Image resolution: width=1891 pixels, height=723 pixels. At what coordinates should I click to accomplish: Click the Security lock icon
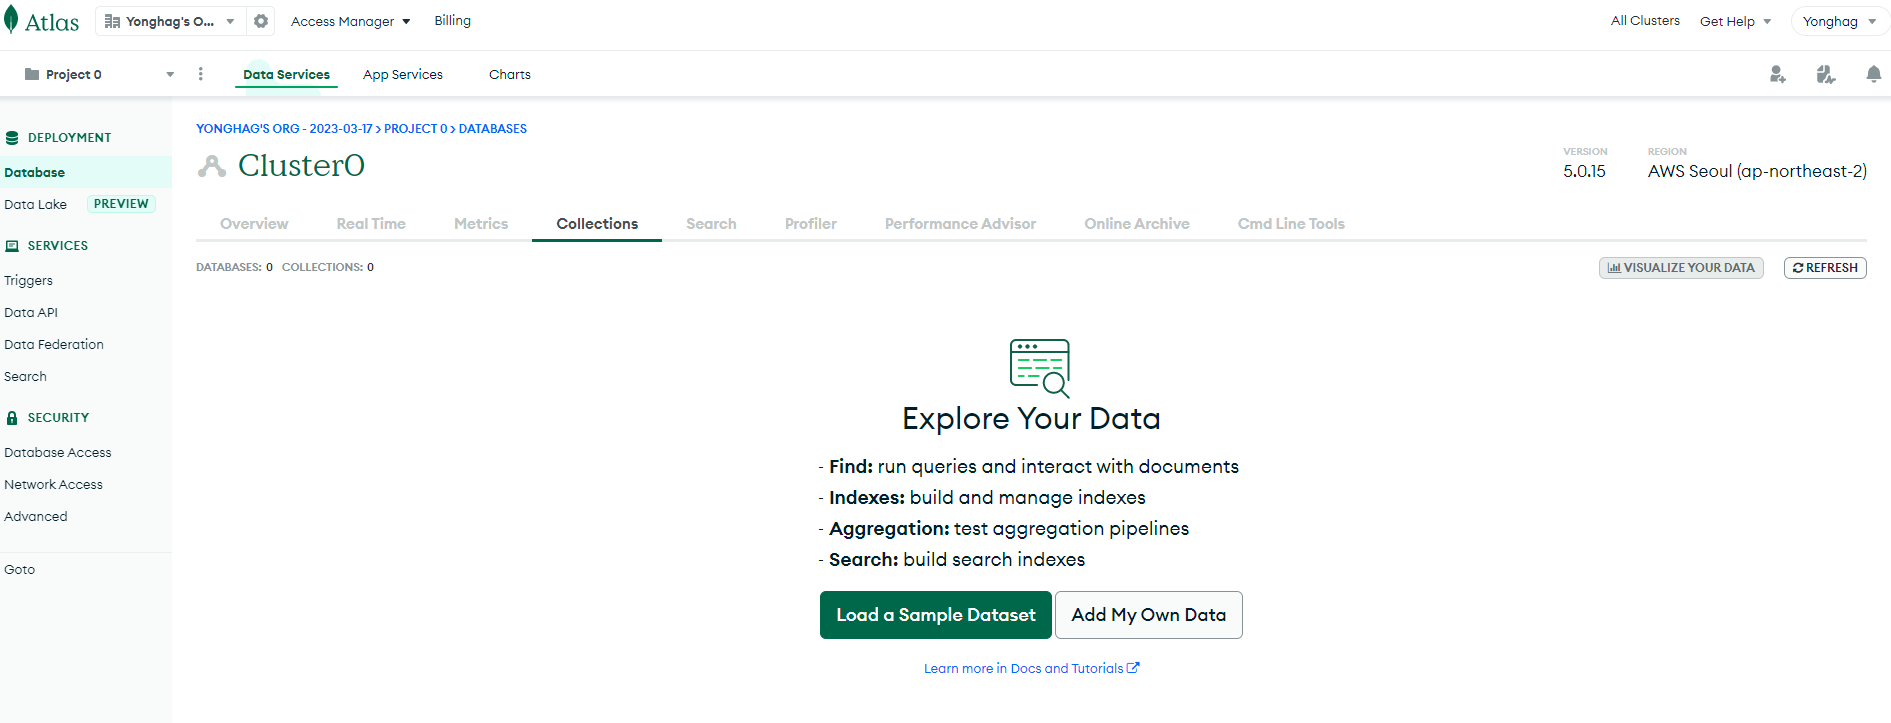[x=12, y=418]
